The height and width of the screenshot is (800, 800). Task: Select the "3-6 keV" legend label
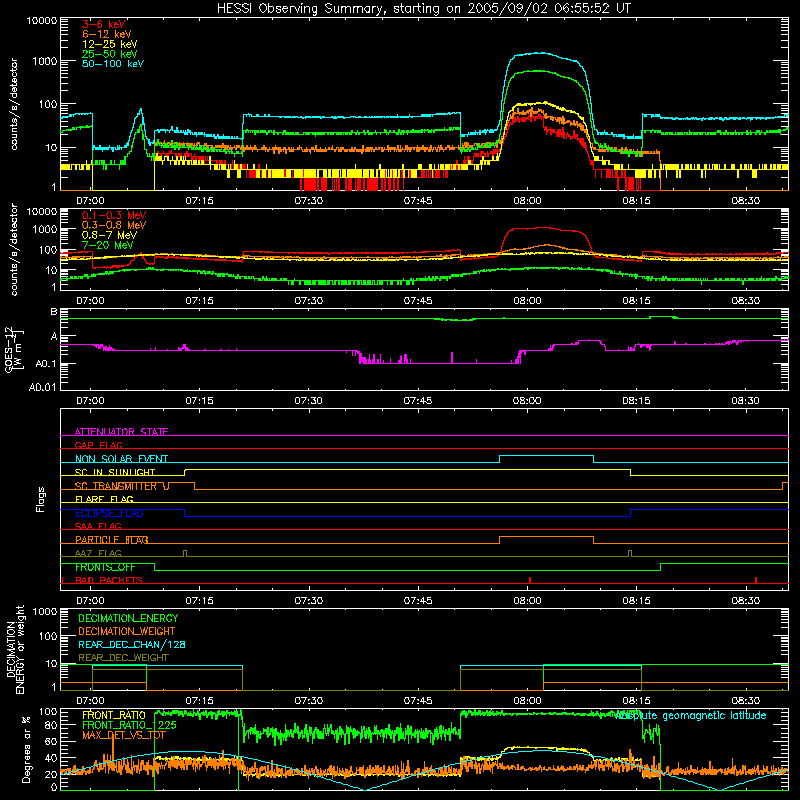(104, 24)
